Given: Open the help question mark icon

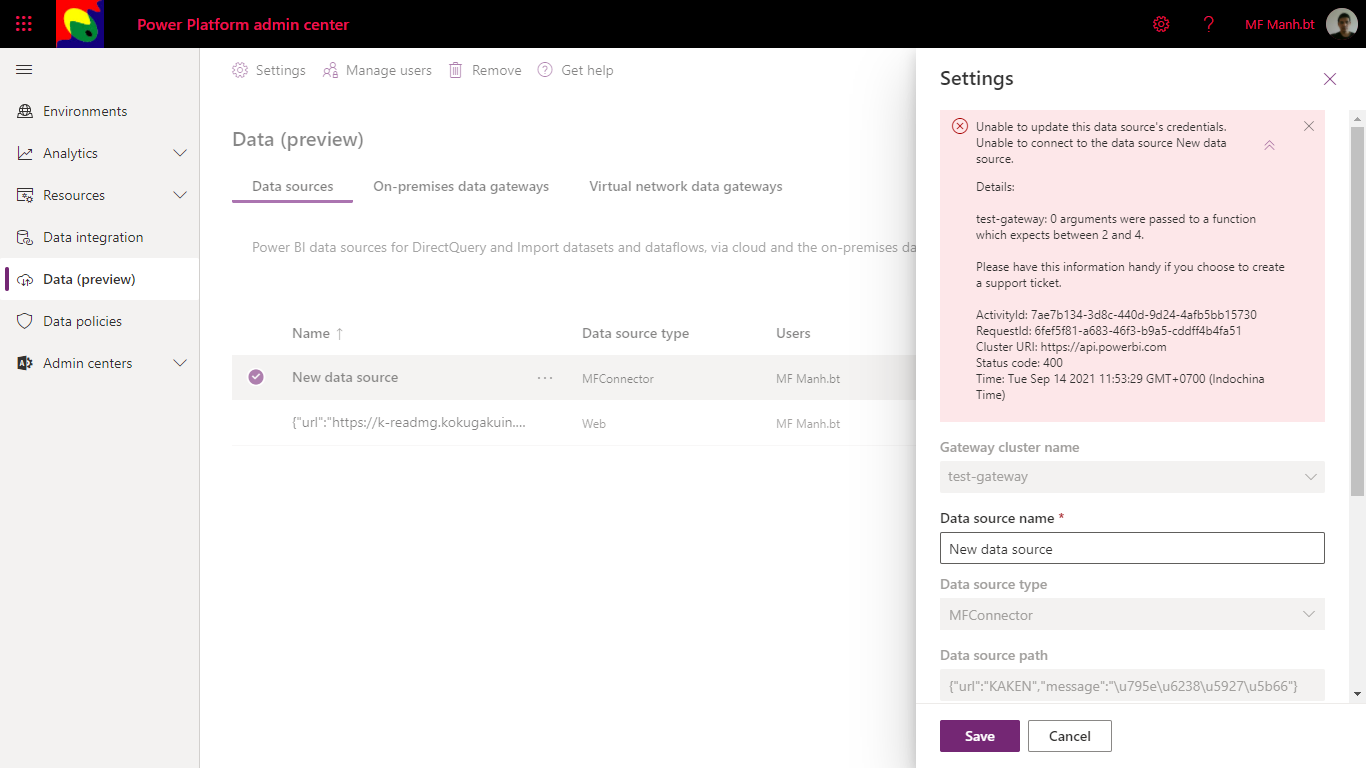Looking at the screenshot, I should click(1209, 24).
